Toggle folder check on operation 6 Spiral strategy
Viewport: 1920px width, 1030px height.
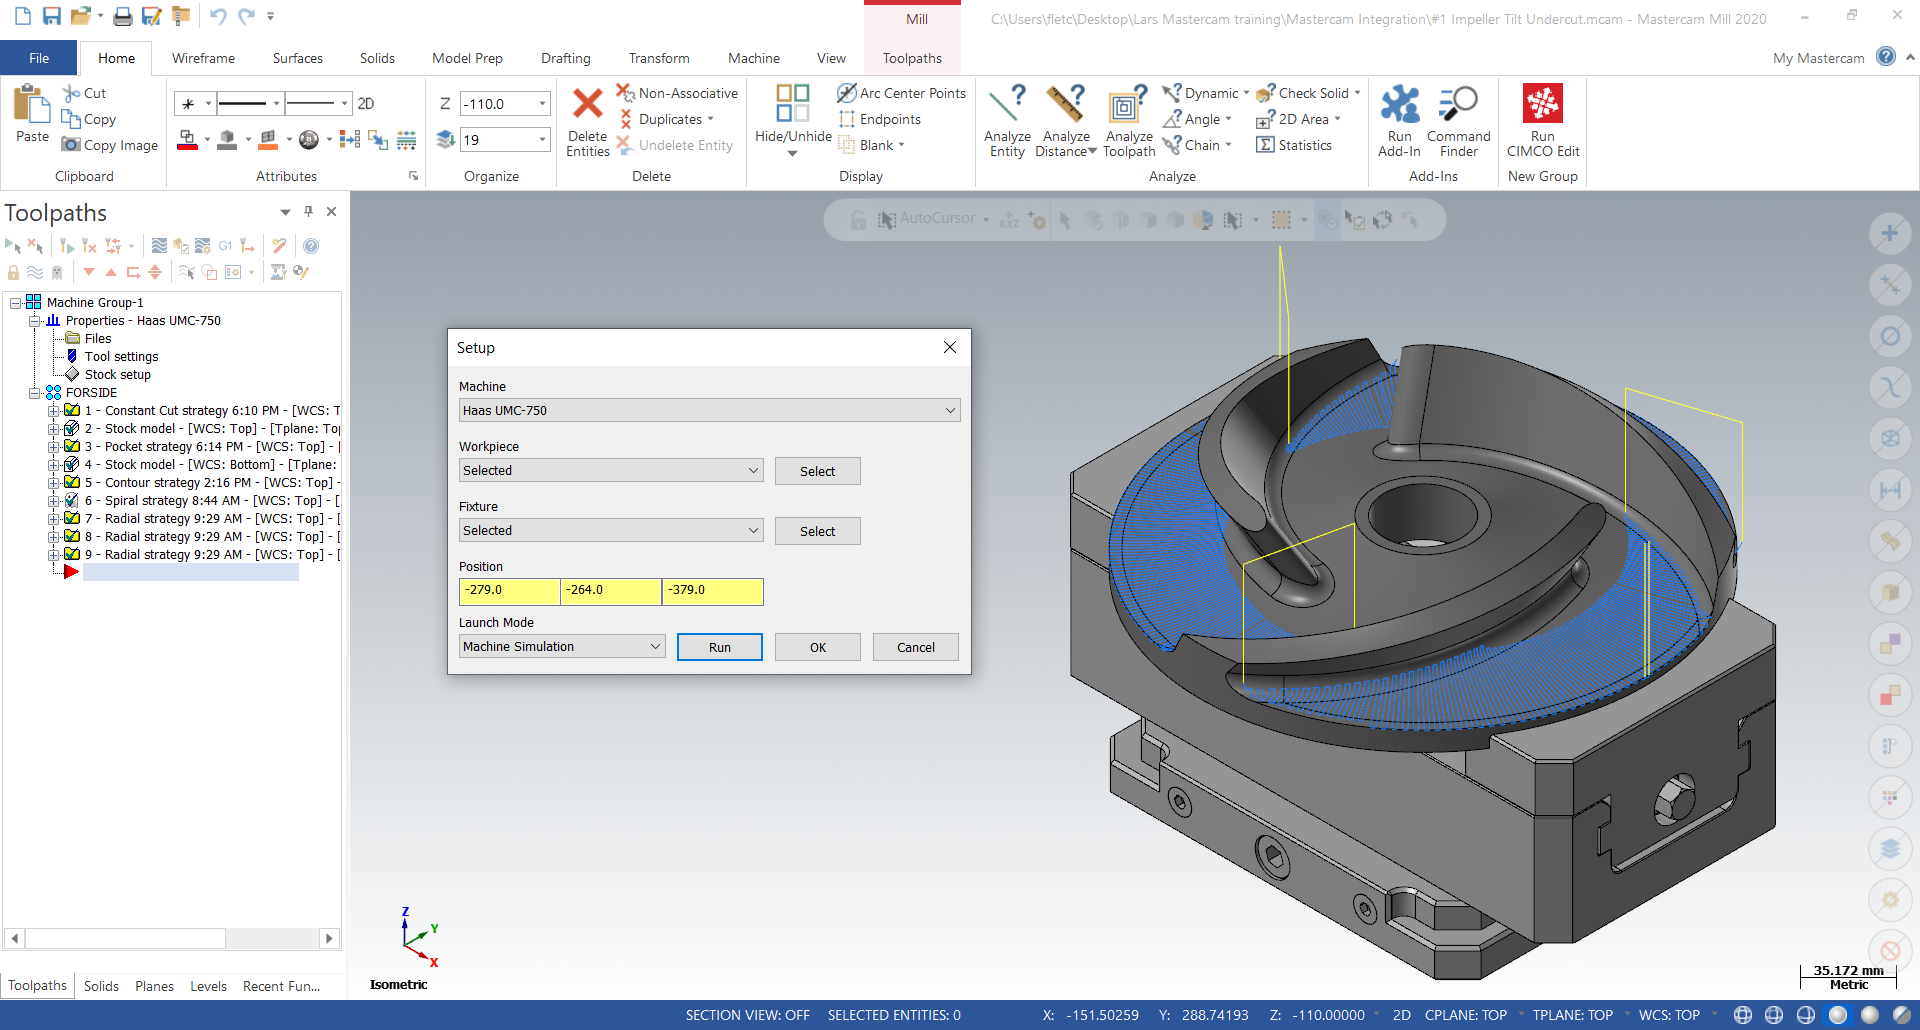click(72, 500)
